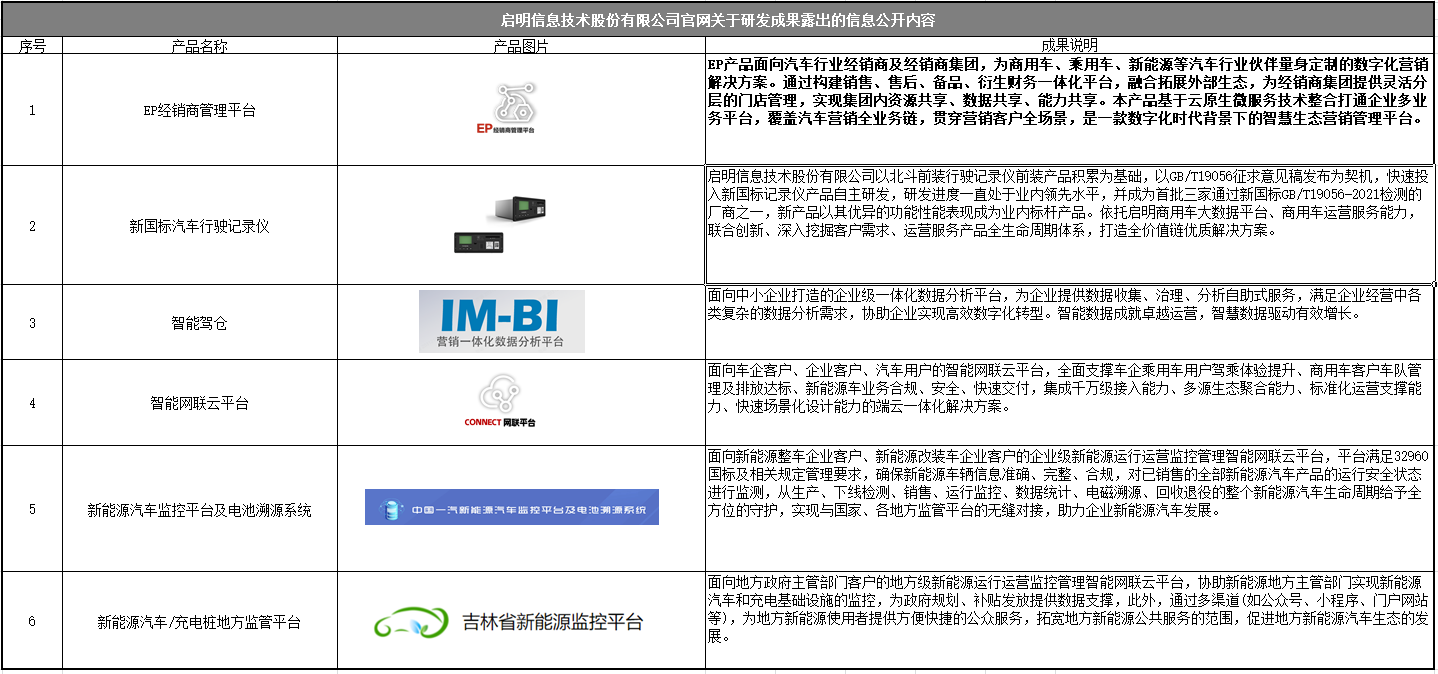Click the 新能源汽车/充电桩地方监管平台 name cell
Screen dimensions: 1438x674
pyautogui.click(x=199, y=622)
